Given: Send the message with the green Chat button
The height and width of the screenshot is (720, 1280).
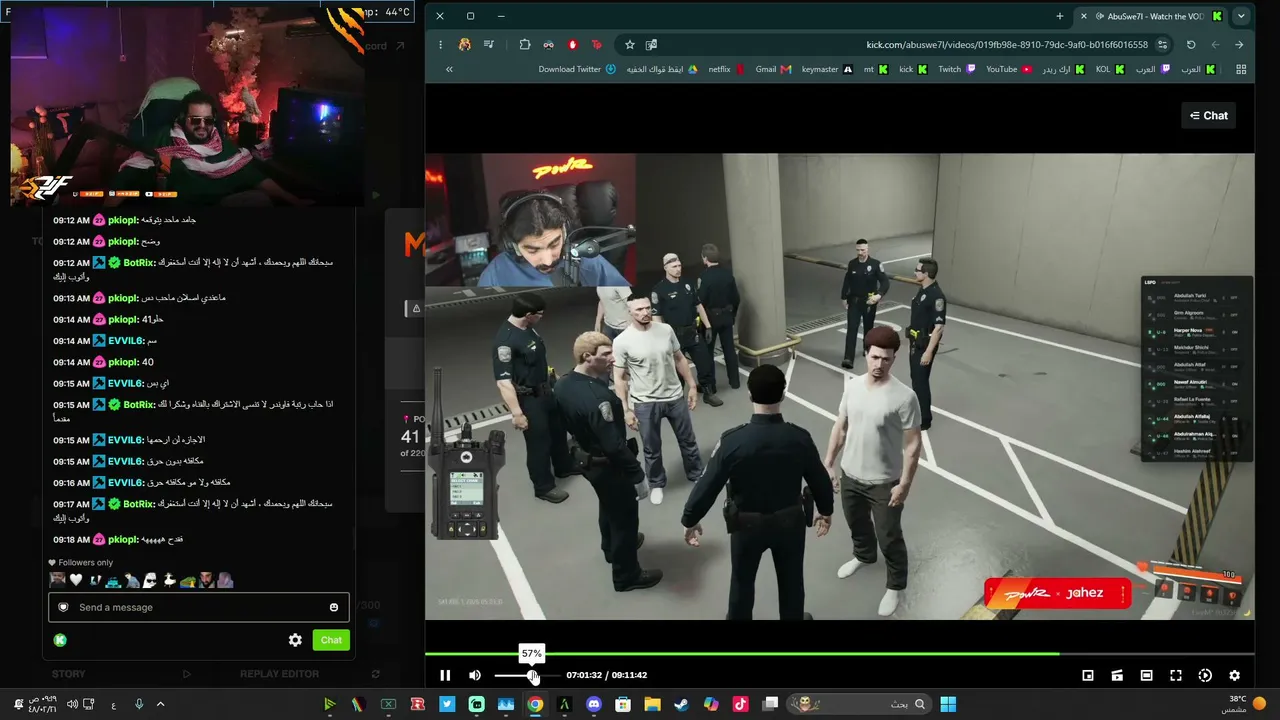Looking at the screenshot, I should 331,640.
